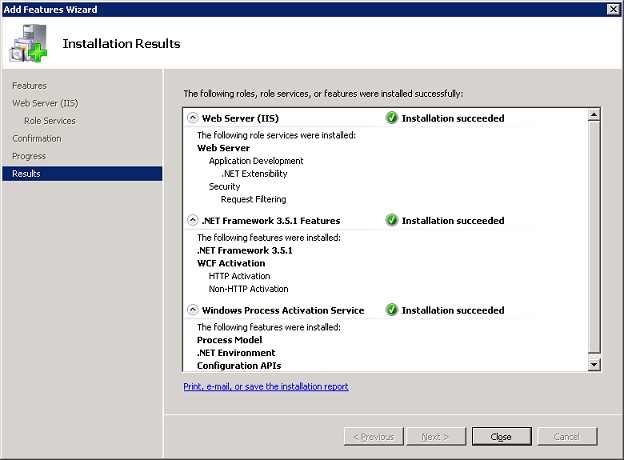This screenshot has width=624, height=460.
Task: Click the Non-HTTP Activation entry
Action: tap(249, 288)
